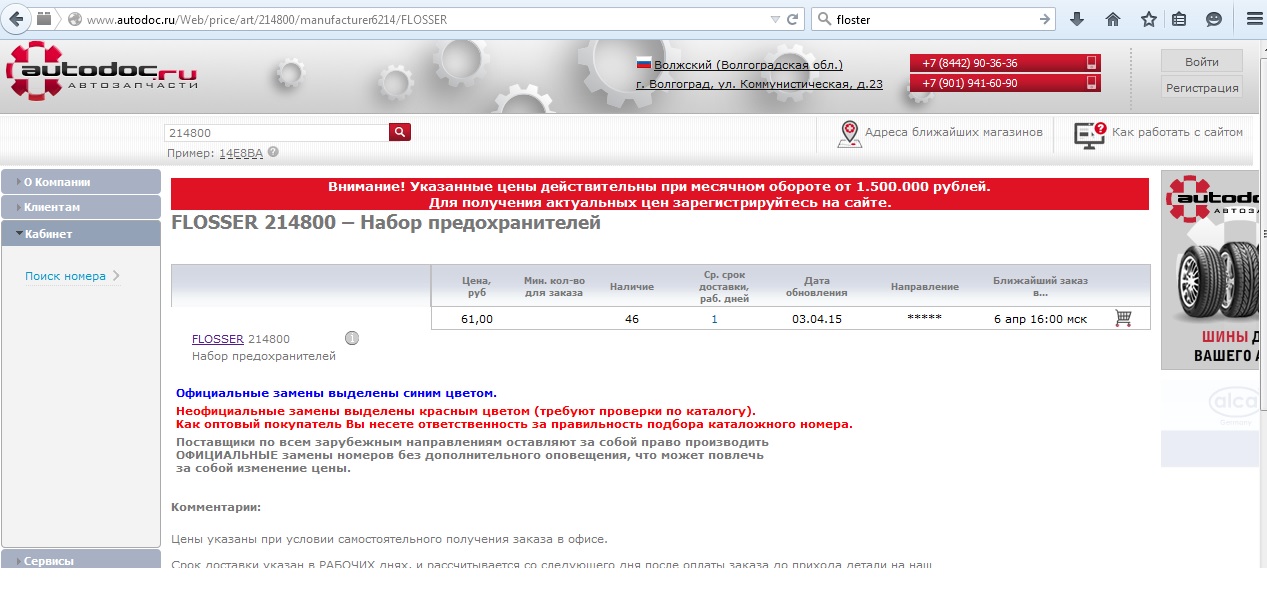The width and height of the screenshot is (1267, 614).
Task: Click the help question mark near example
Action: coord(273,153)
